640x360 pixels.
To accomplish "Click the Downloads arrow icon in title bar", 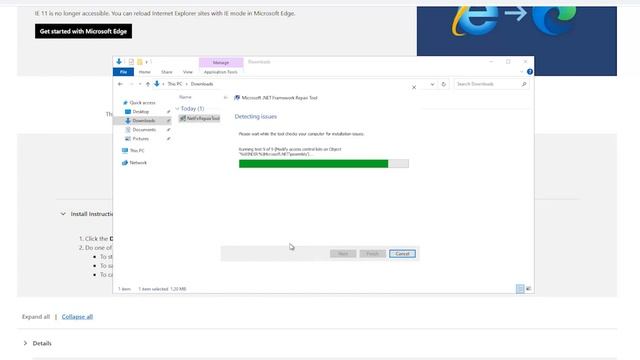I will coord(119,62).
